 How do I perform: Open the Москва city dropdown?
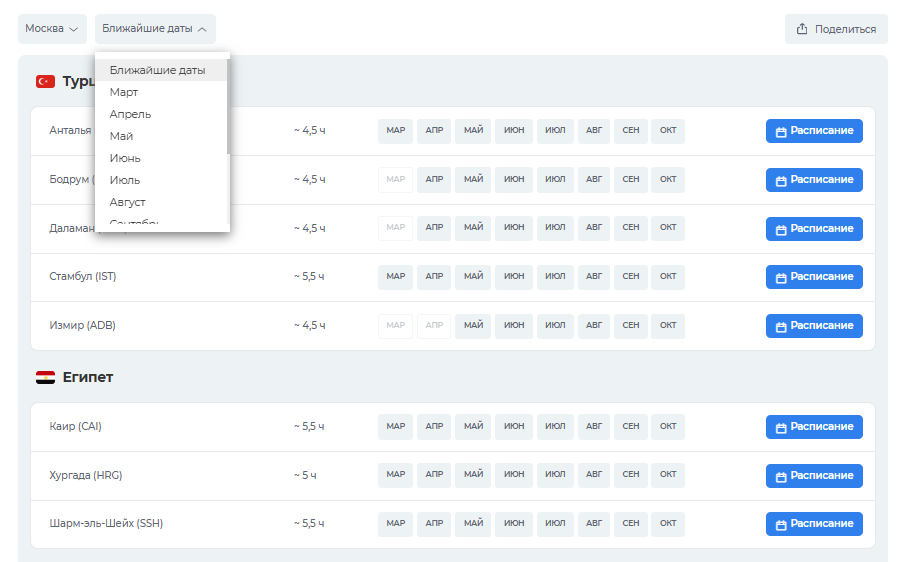click(52, 29)
